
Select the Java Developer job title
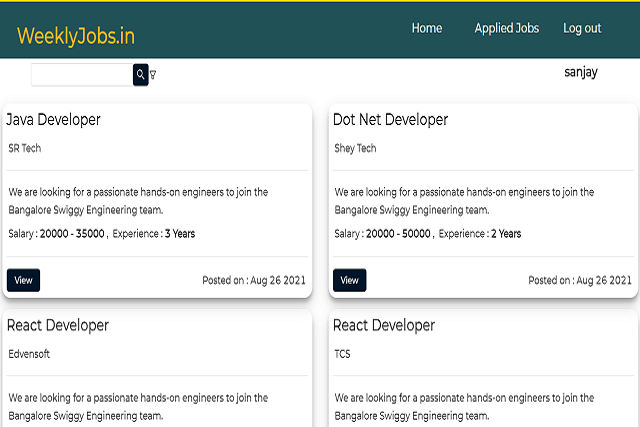(x=54, y=120)
